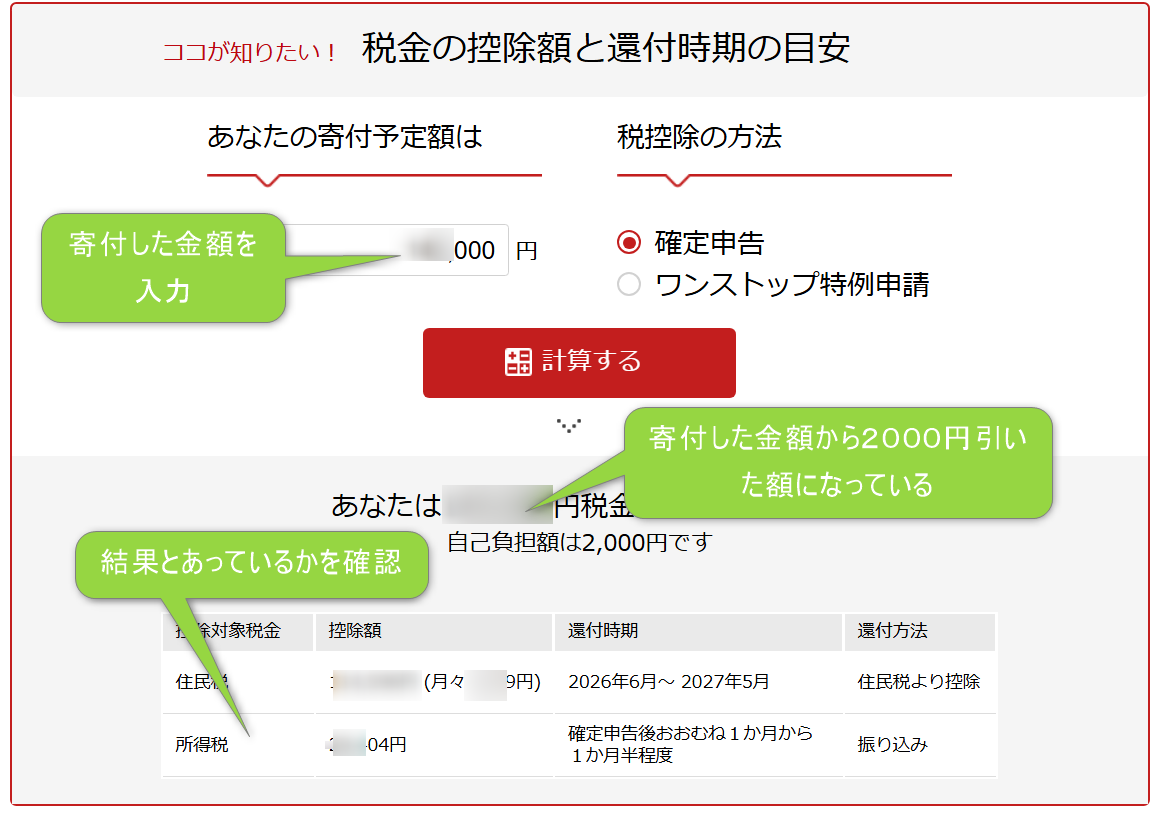
Task: Click the 税控除の方法 heading
Action: click(699, 137)
